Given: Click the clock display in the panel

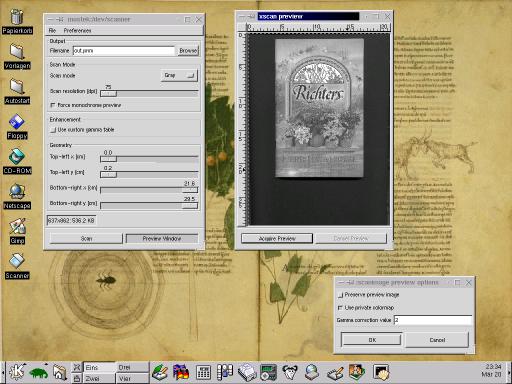Looking at the screenshot, I should tap(491, 371).
